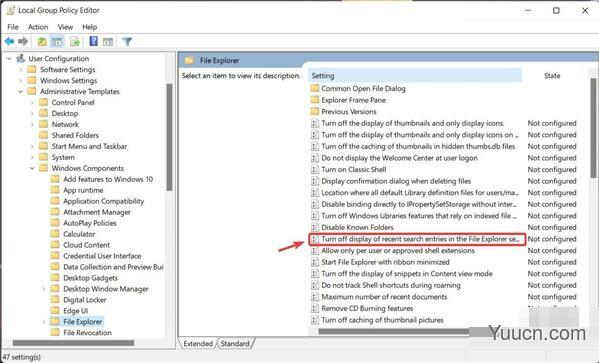This screenshot has width=599, height=363.
Task: Select Display confirmation dialog when deleting files
Action: point(396,181)
